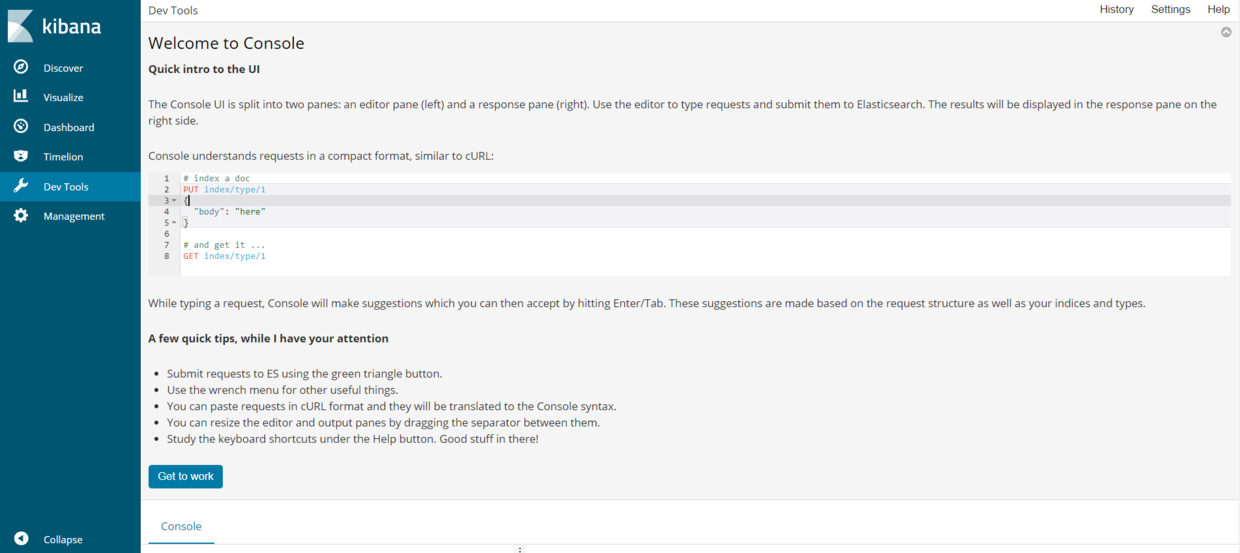Collapse the welcome panel with the up-arrow icon
Screen dimensions: 1240x553
point(1226,33)
